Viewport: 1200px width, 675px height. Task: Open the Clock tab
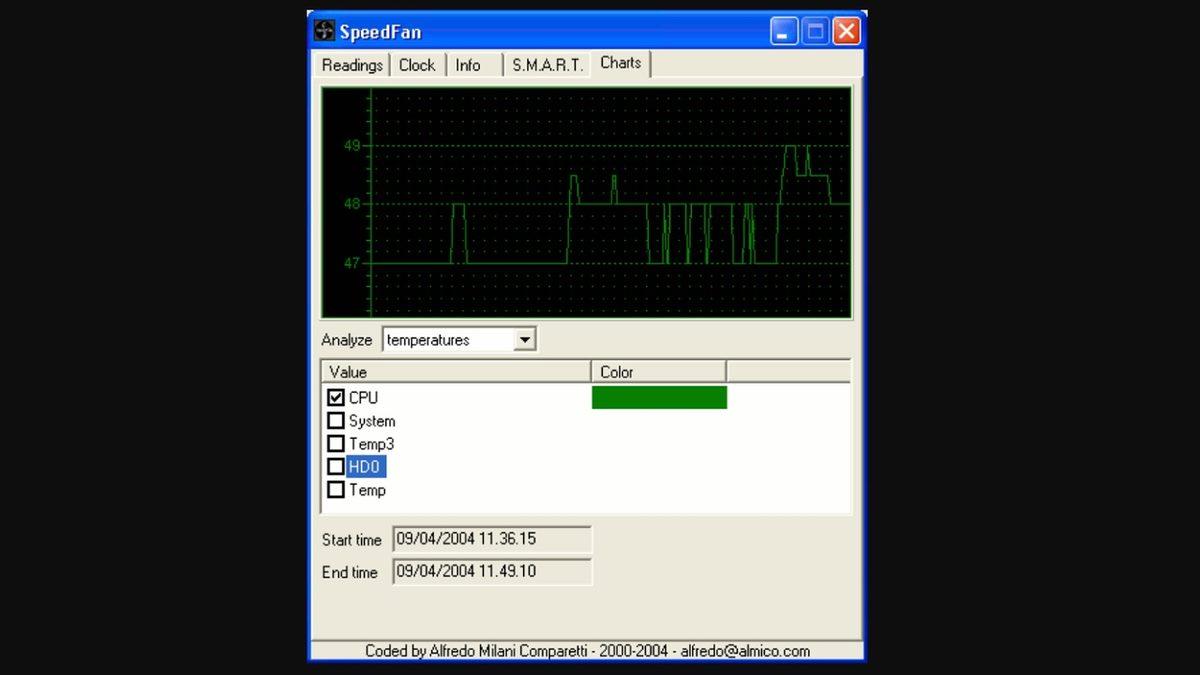[x=416, y=65]
